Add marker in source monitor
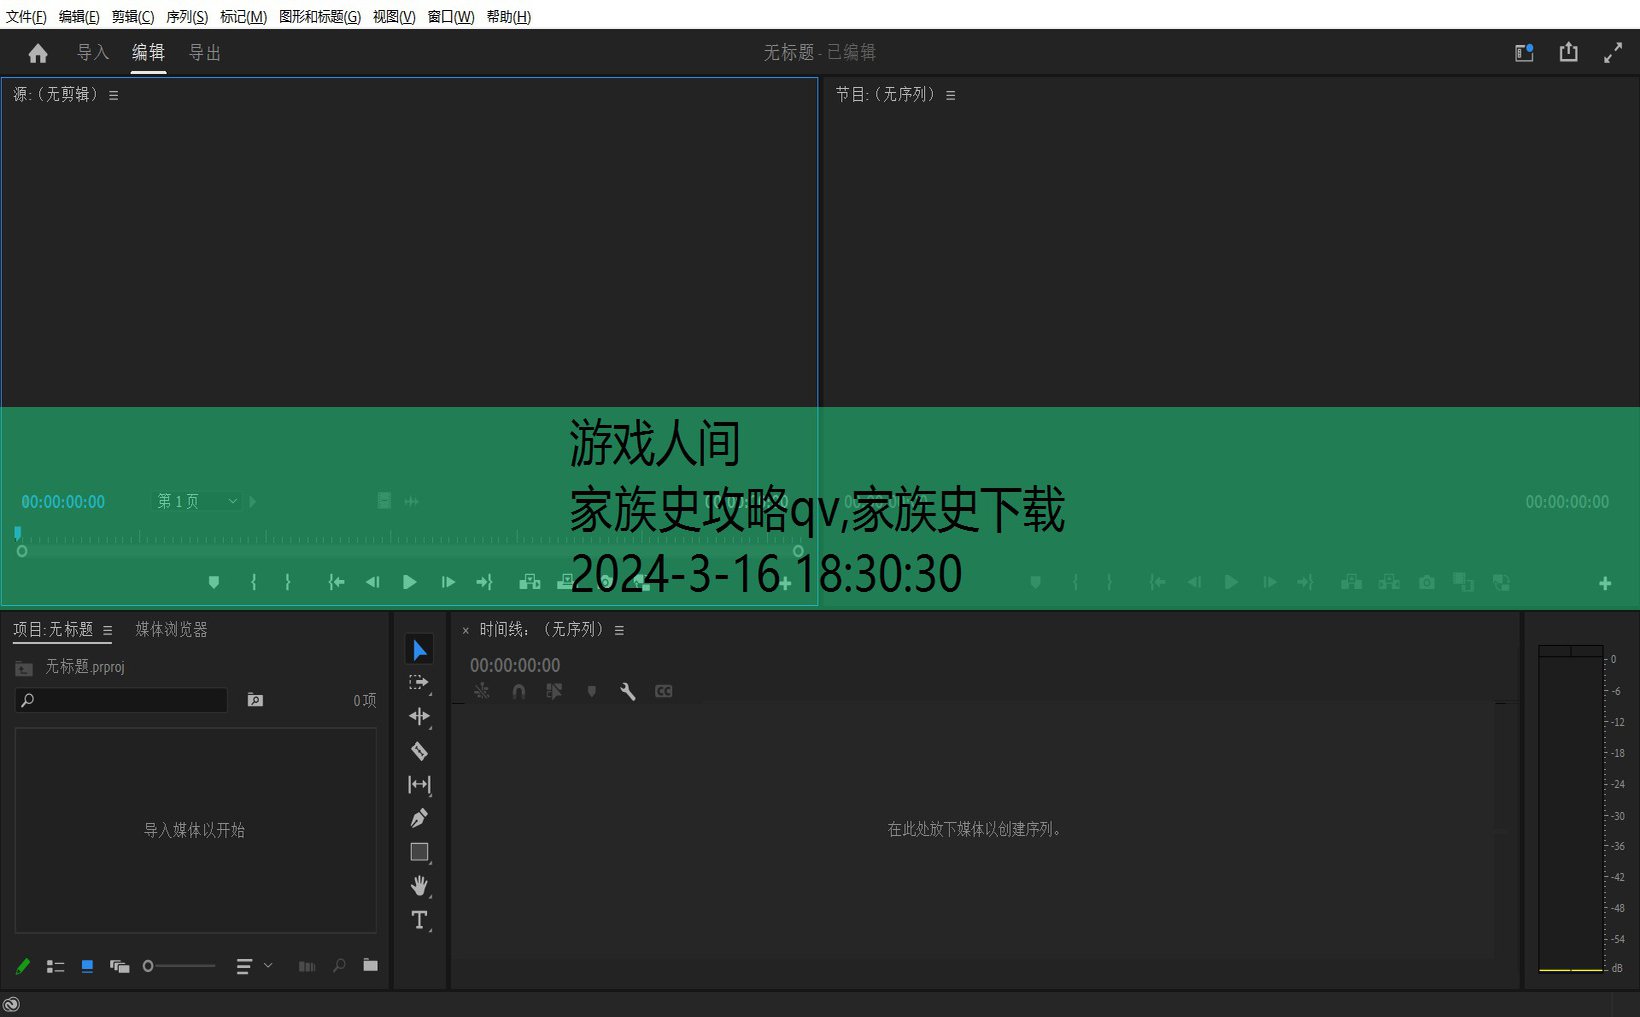Screen dimensions: 1640x1017 pyautogui.click(x=213, y=582)
